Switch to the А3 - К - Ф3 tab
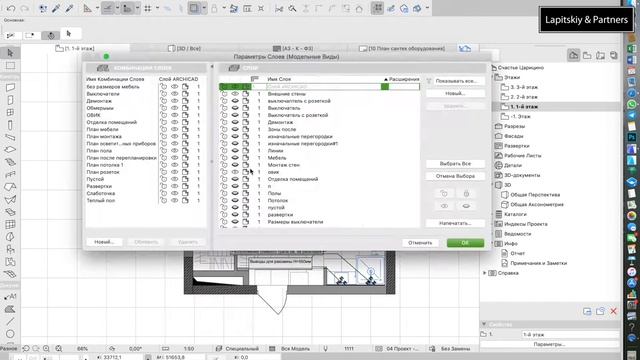Screen dimensions: 640x360 pyautogui.click(x=293, y=48)
